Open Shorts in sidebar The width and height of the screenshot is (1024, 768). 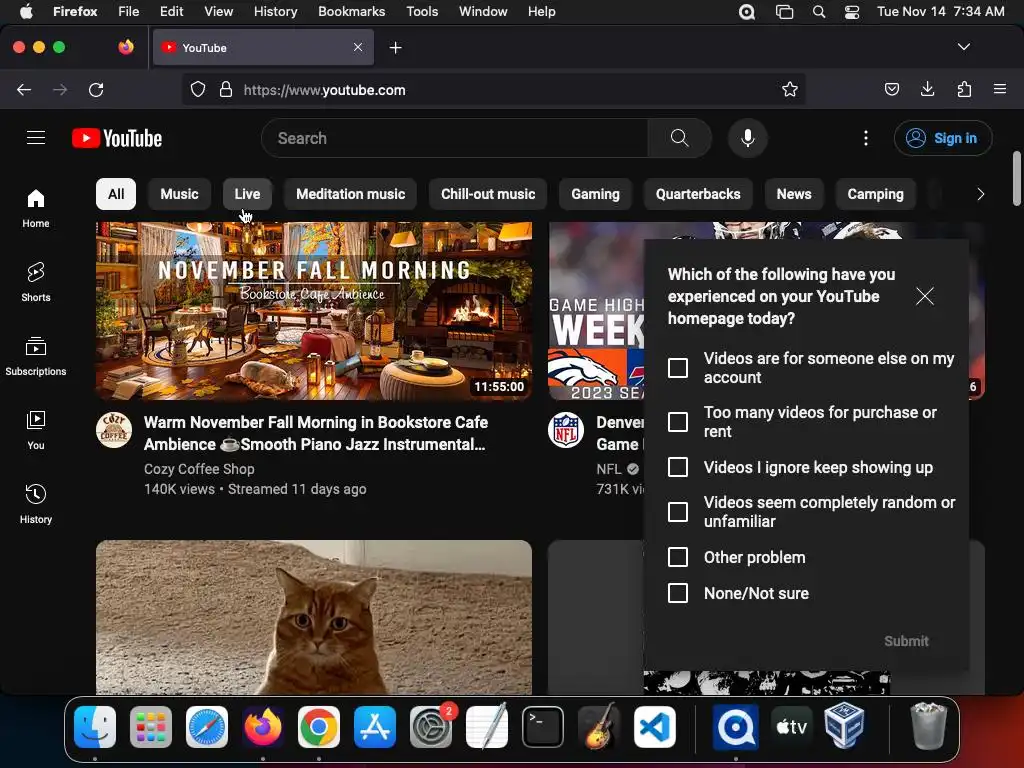pyautogui.click(x=36, y=282)
